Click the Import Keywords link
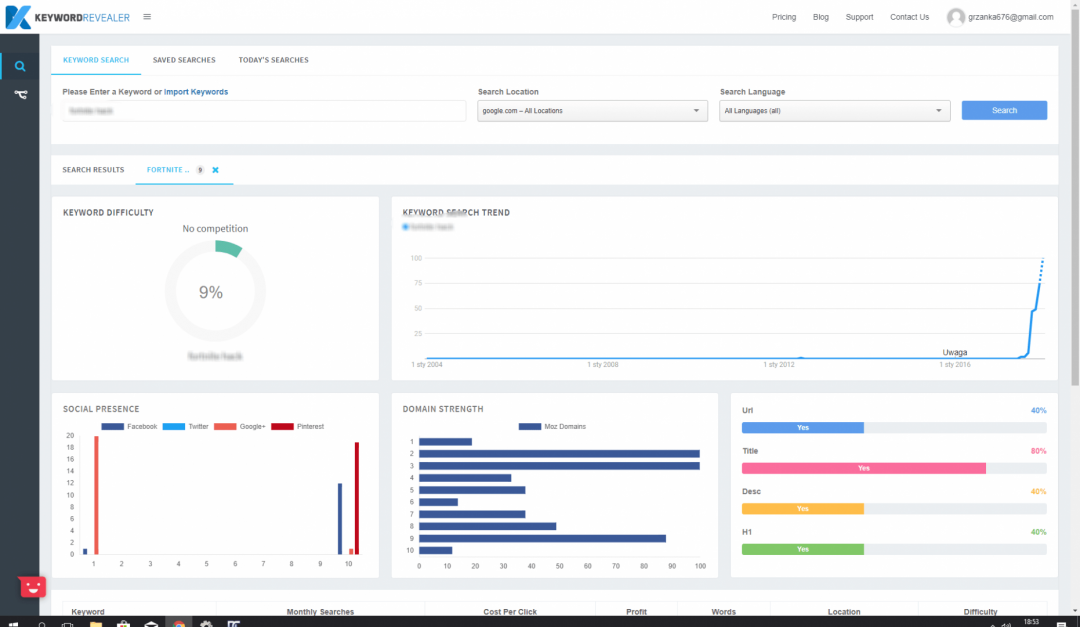Screen dimensions: 1080x627 coord(196,92)
